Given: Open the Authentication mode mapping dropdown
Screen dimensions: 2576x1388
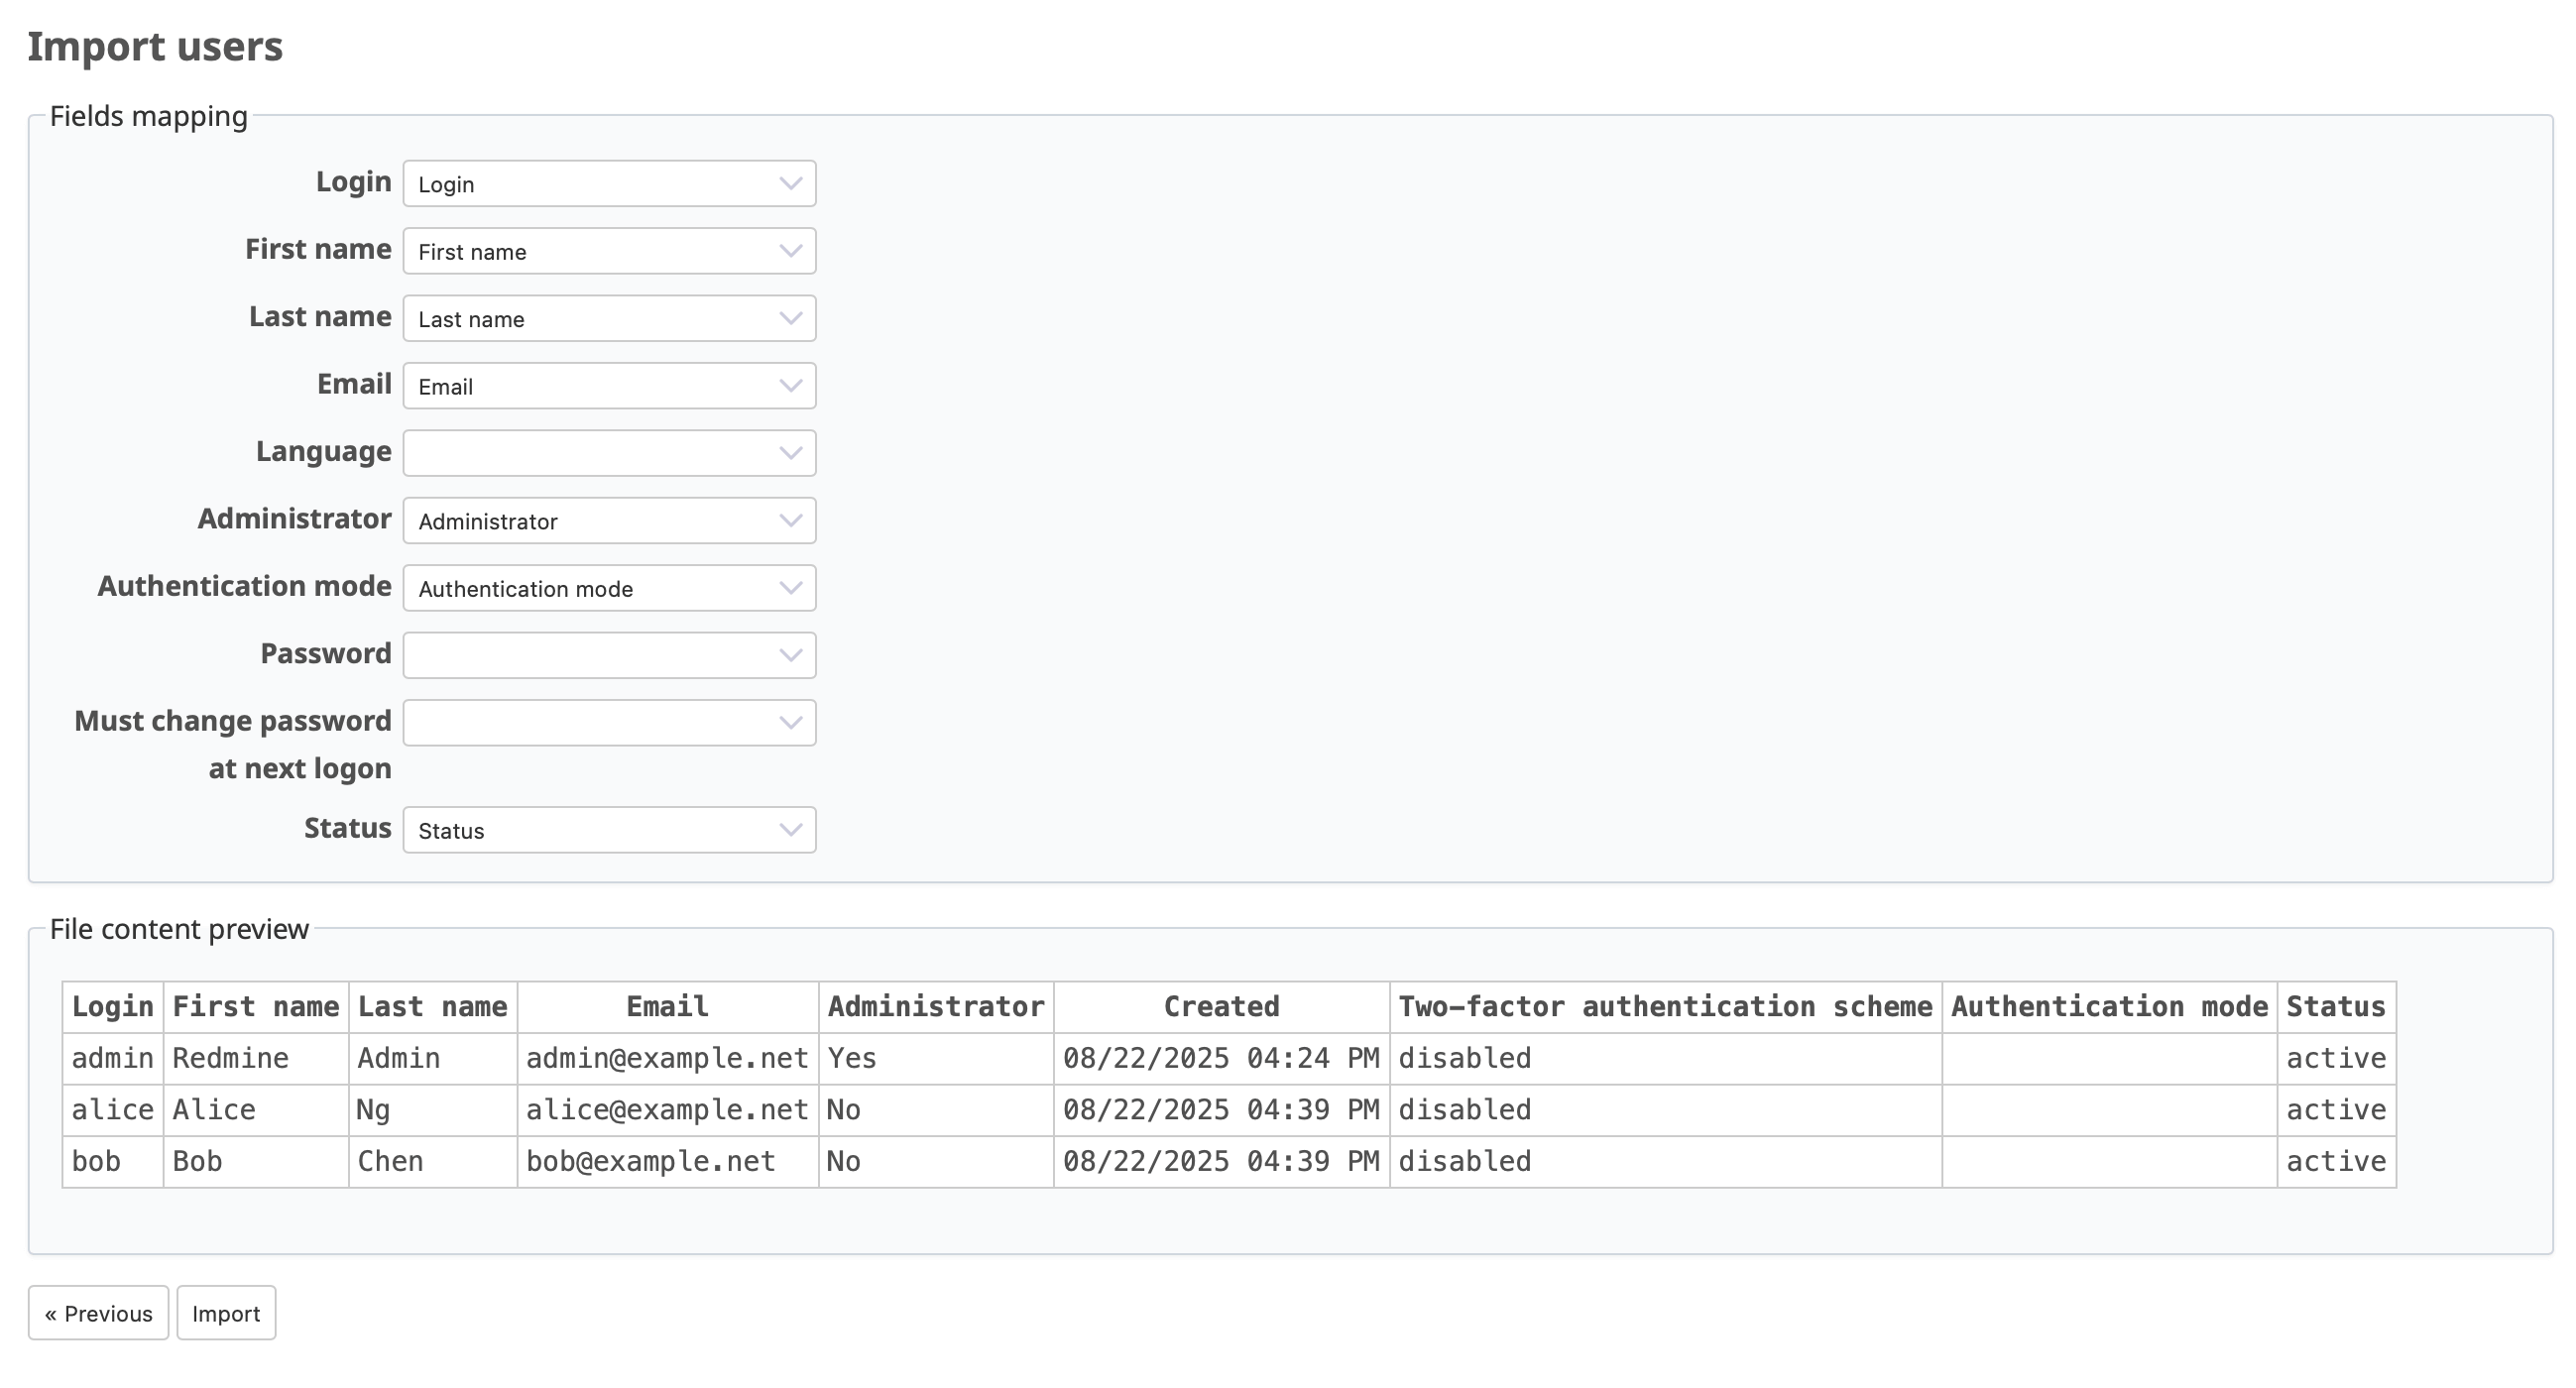Looking at the screenshot, I should point(609,588).
